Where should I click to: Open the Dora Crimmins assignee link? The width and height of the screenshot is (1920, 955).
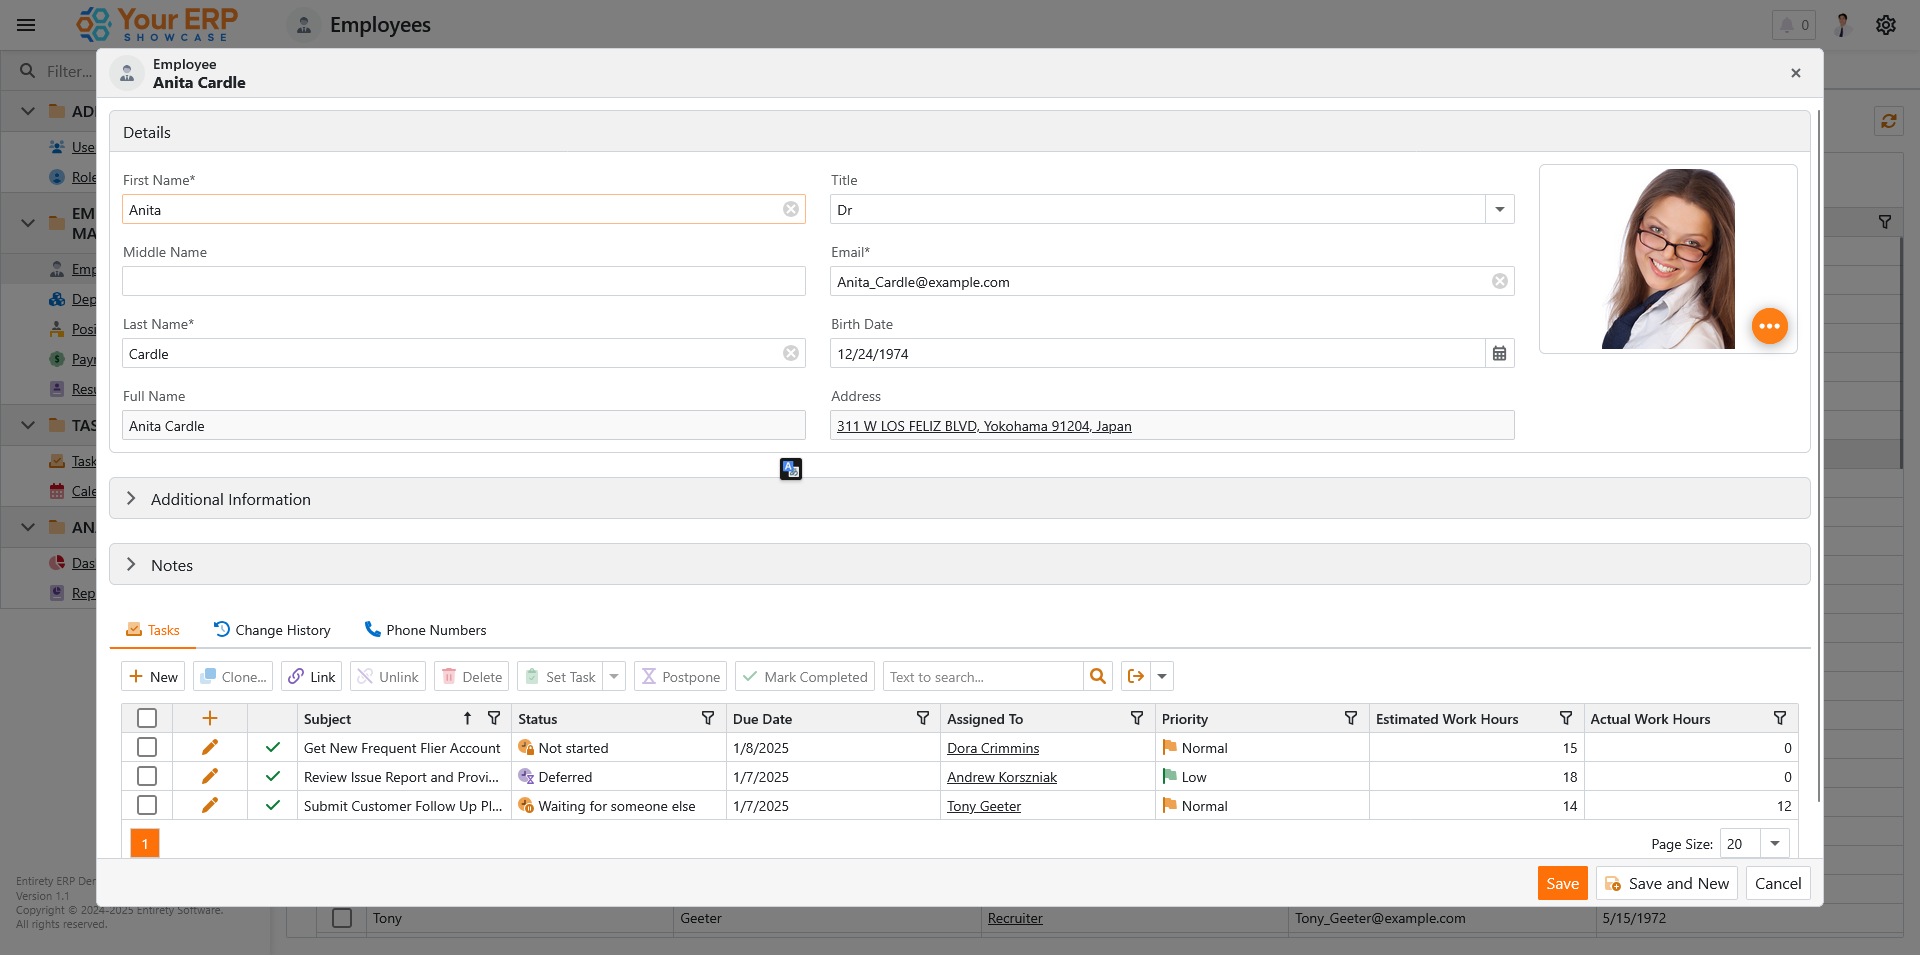[992, 748]
